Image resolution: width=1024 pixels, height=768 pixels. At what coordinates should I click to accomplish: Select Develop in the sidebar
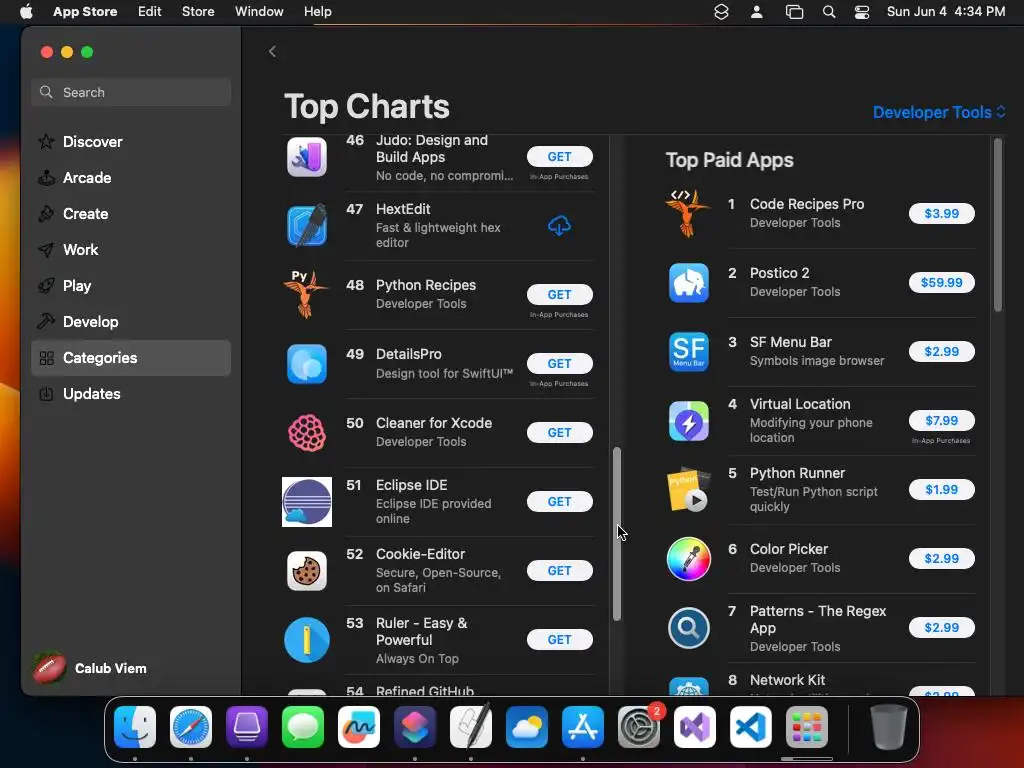(131, 322)
